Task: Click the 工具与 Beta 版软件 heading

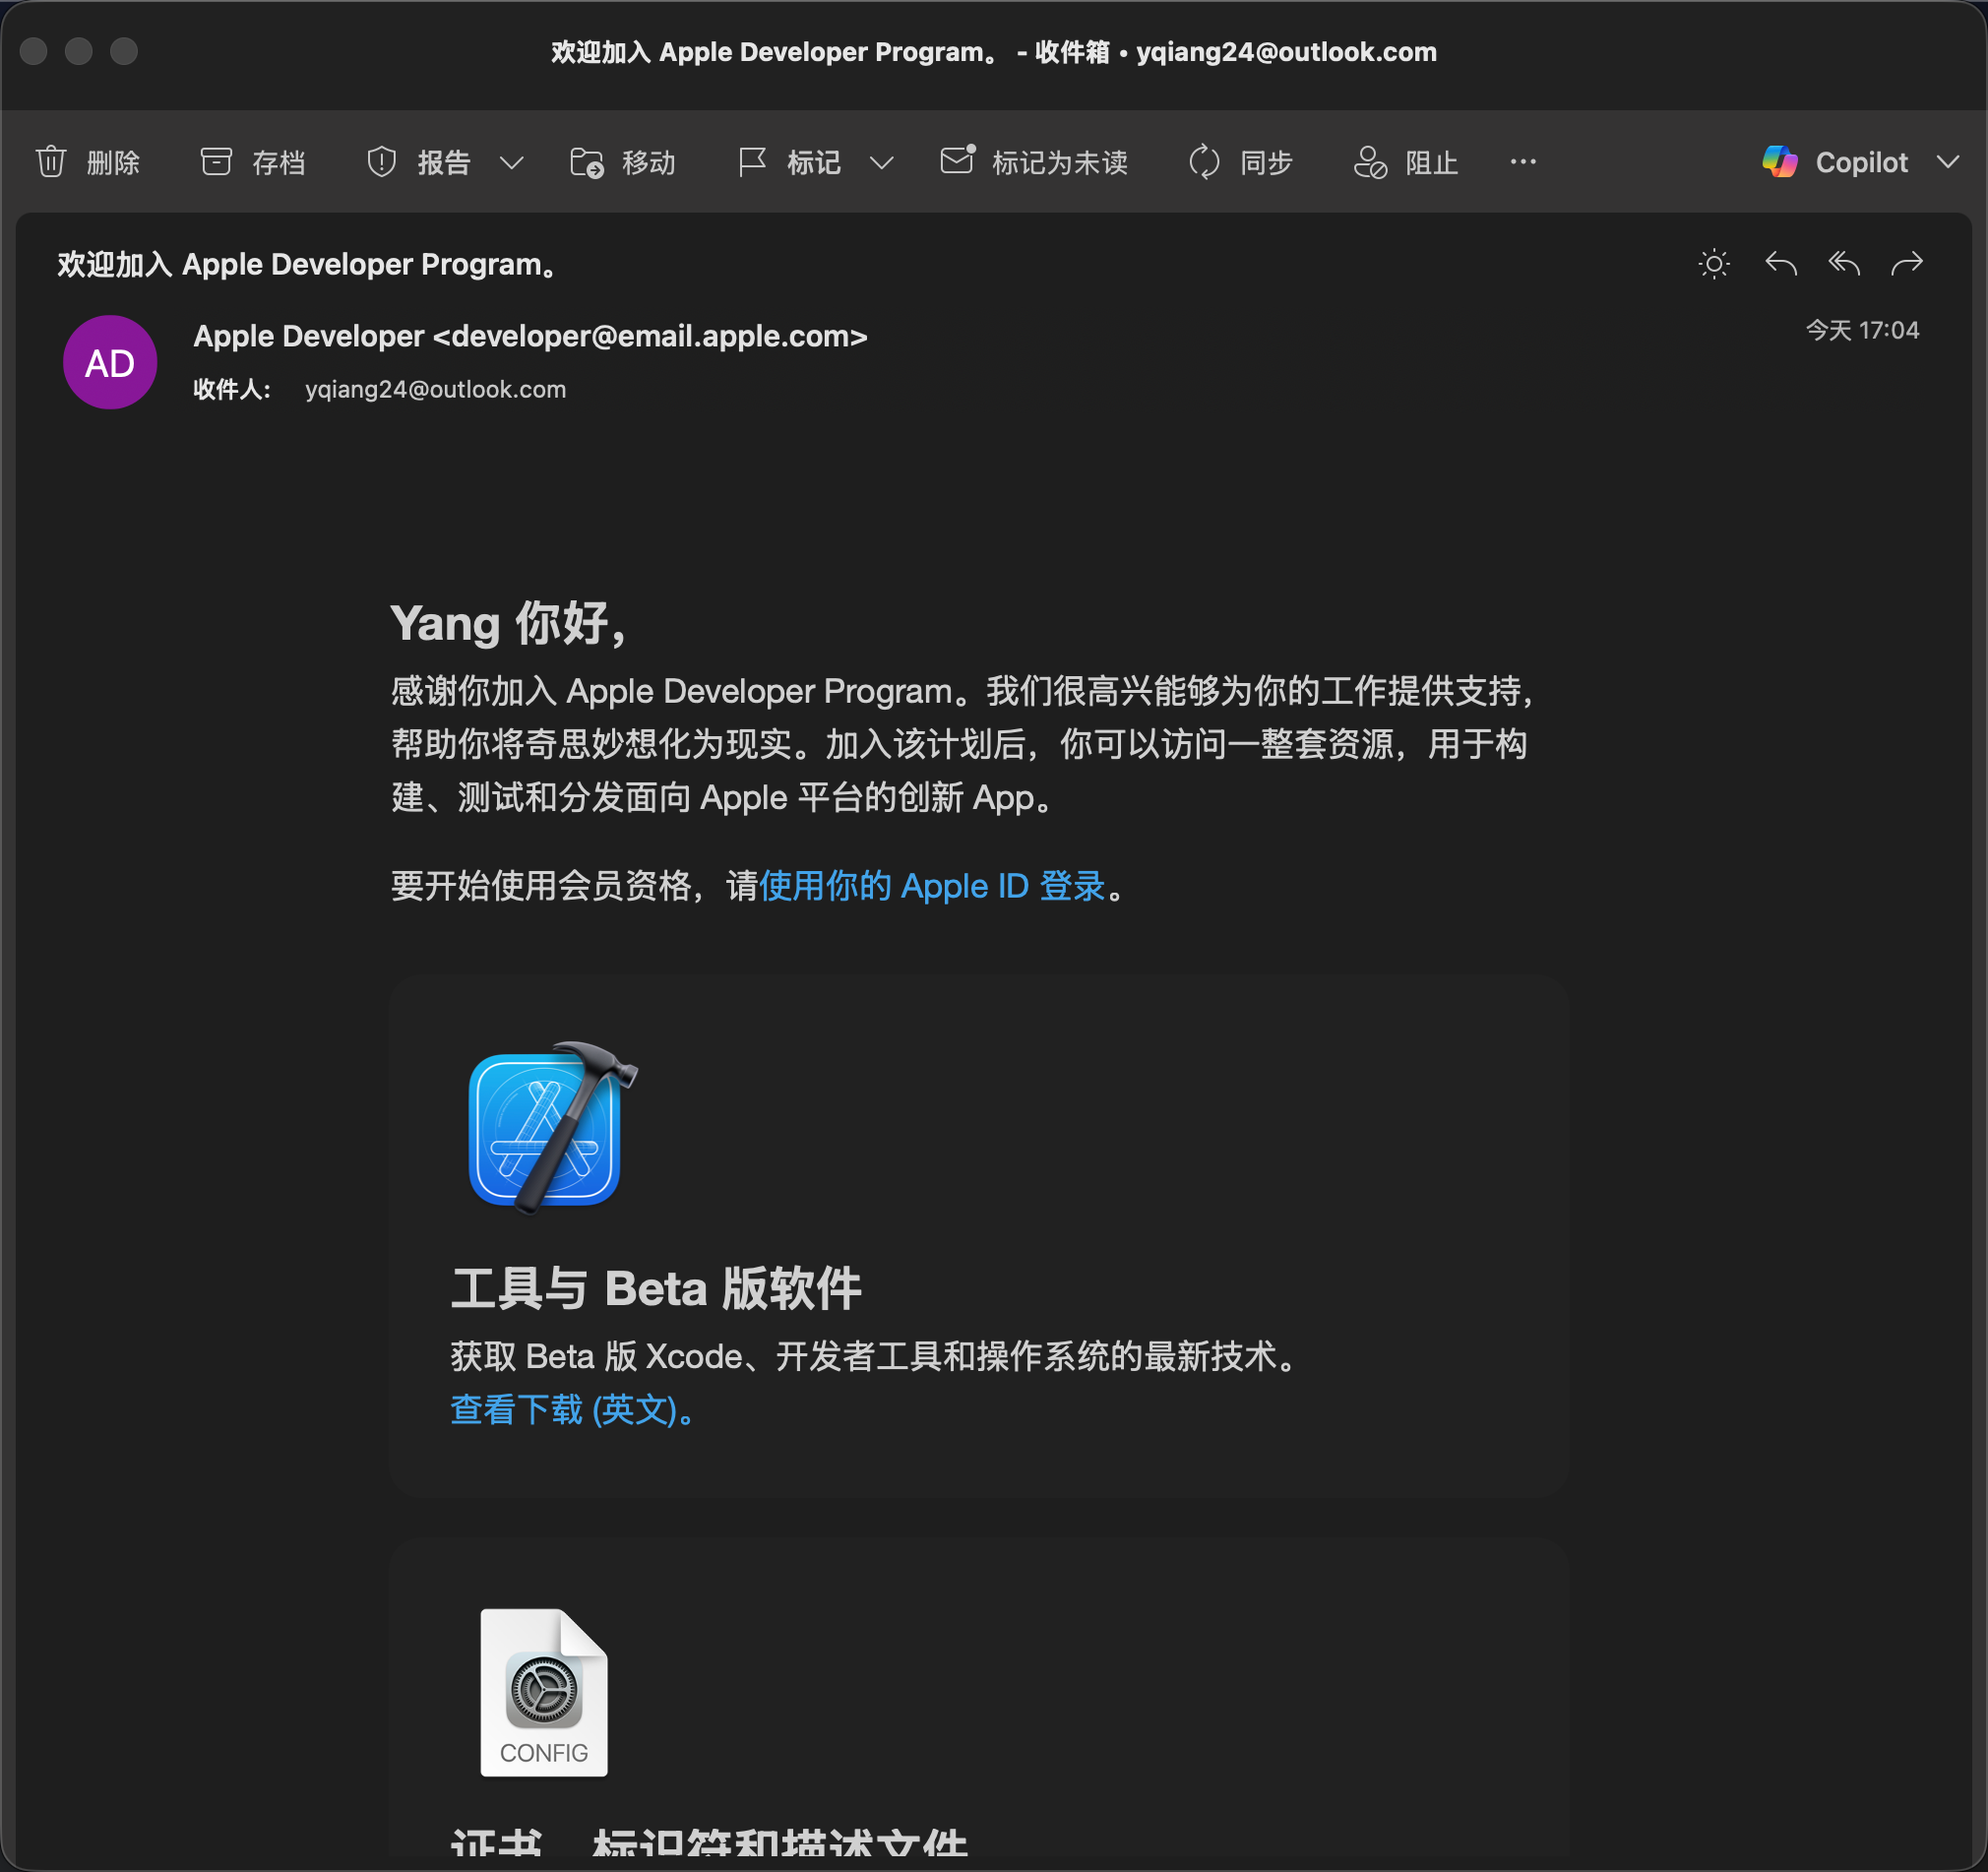Action: click(656, 1289)
